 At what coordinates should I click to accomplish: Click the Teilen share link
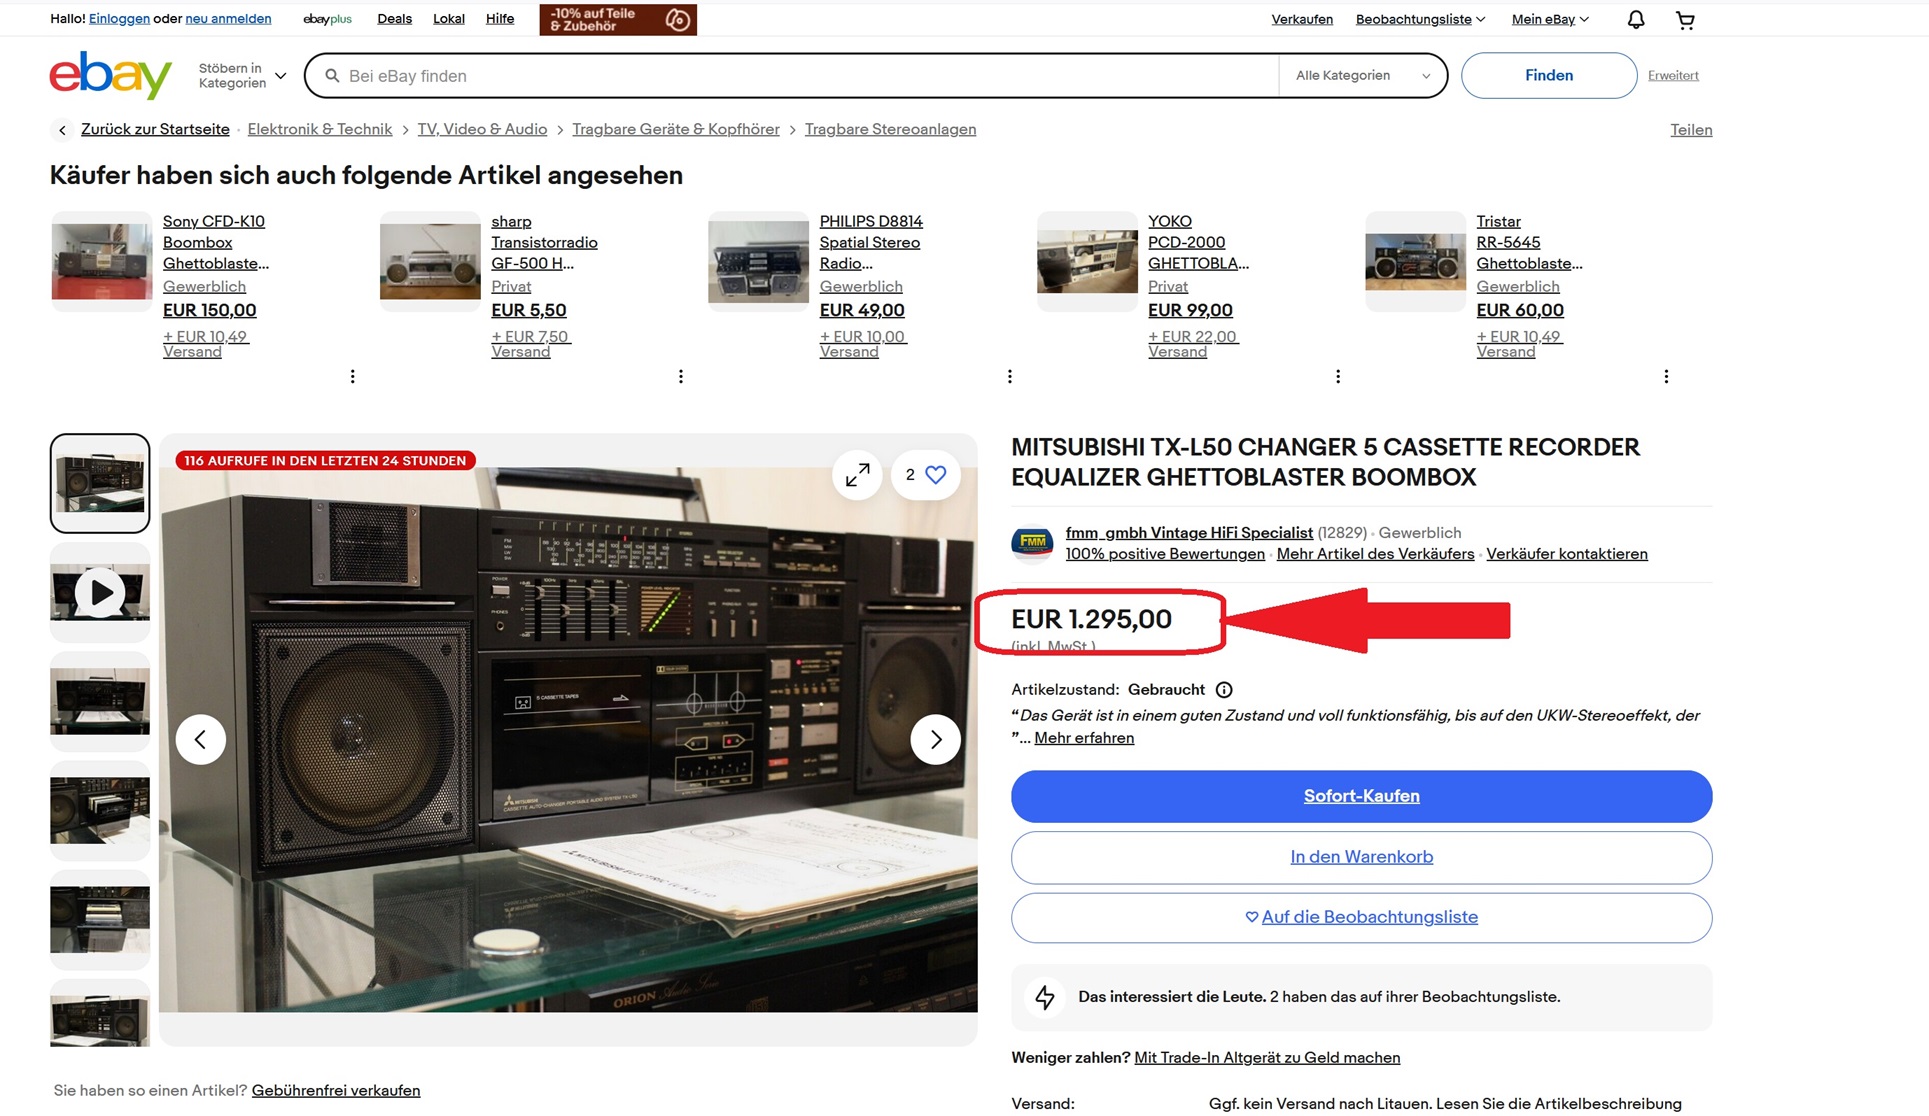(x=1691, y=130)
